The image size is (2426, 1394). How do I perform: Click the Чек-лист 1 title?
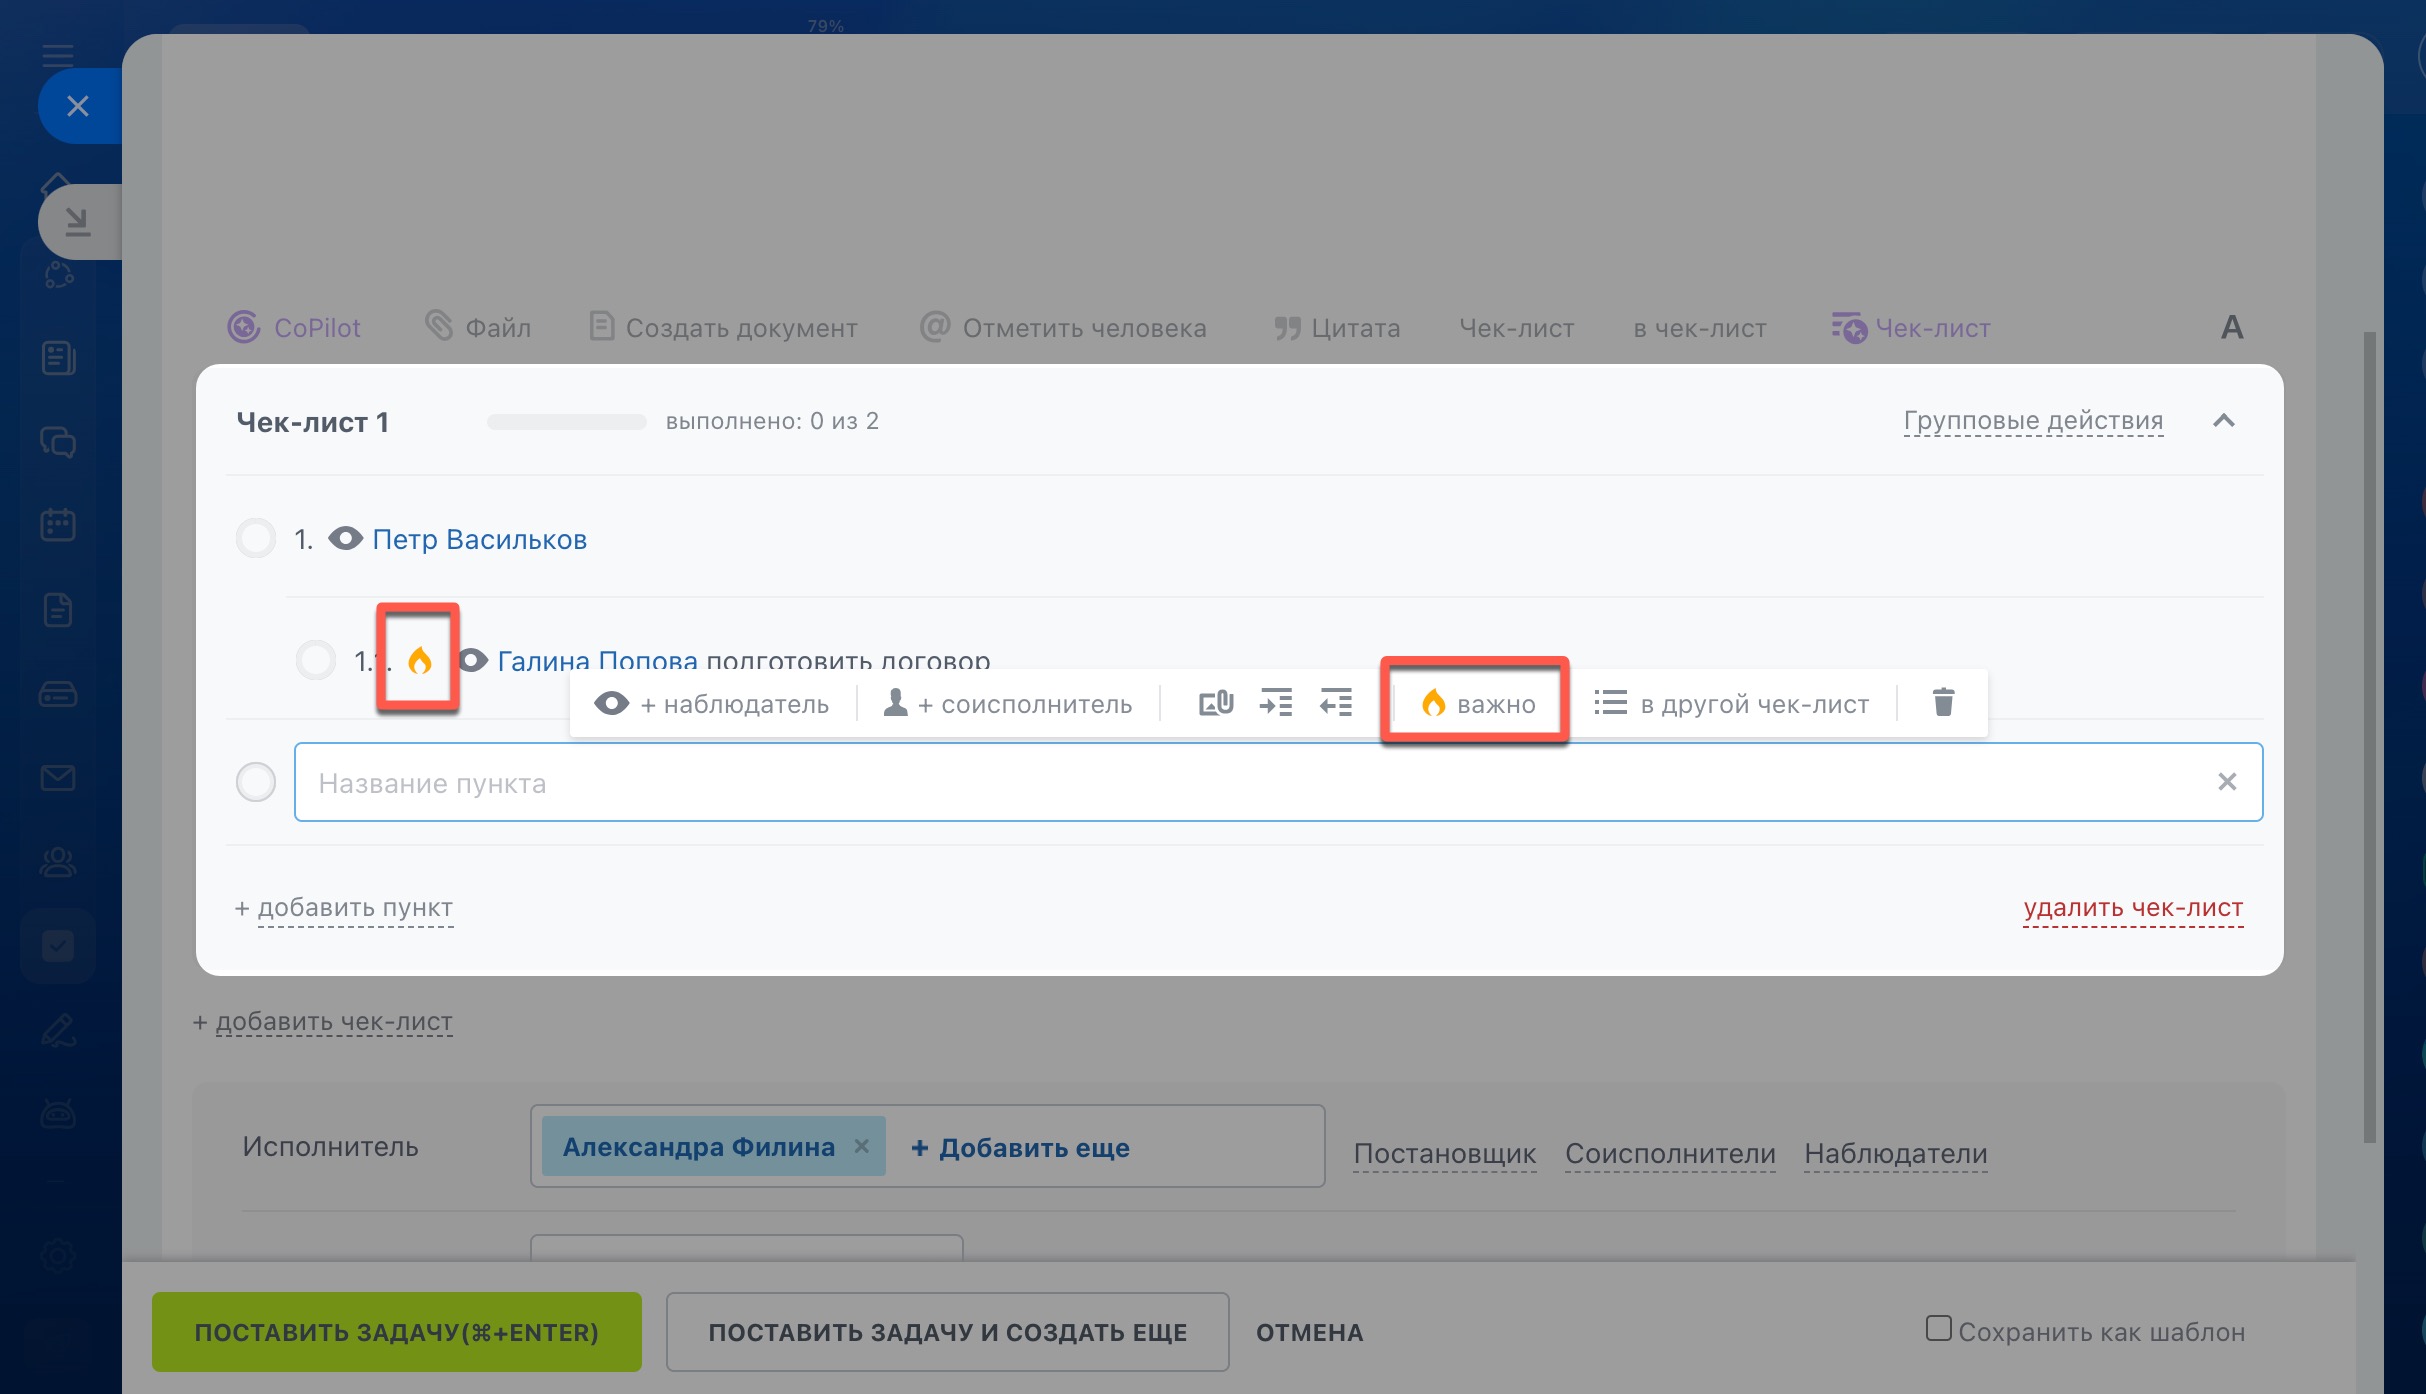pos(313,422)
